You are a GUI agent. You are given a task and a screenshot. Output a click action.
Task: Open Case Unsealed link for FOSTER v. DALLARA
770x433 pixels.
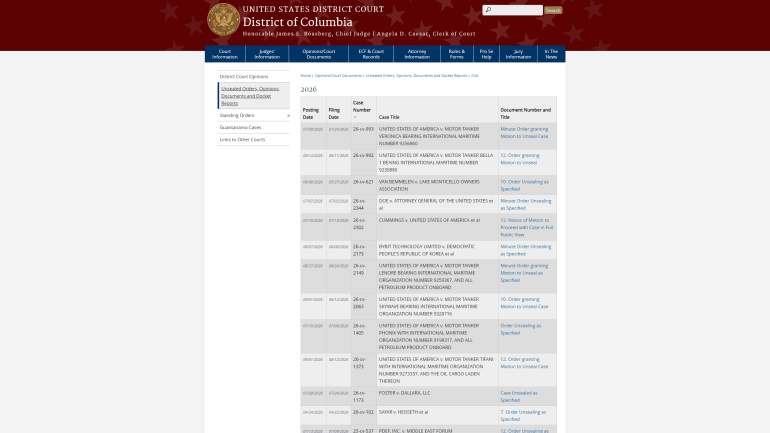coord(519,397)
